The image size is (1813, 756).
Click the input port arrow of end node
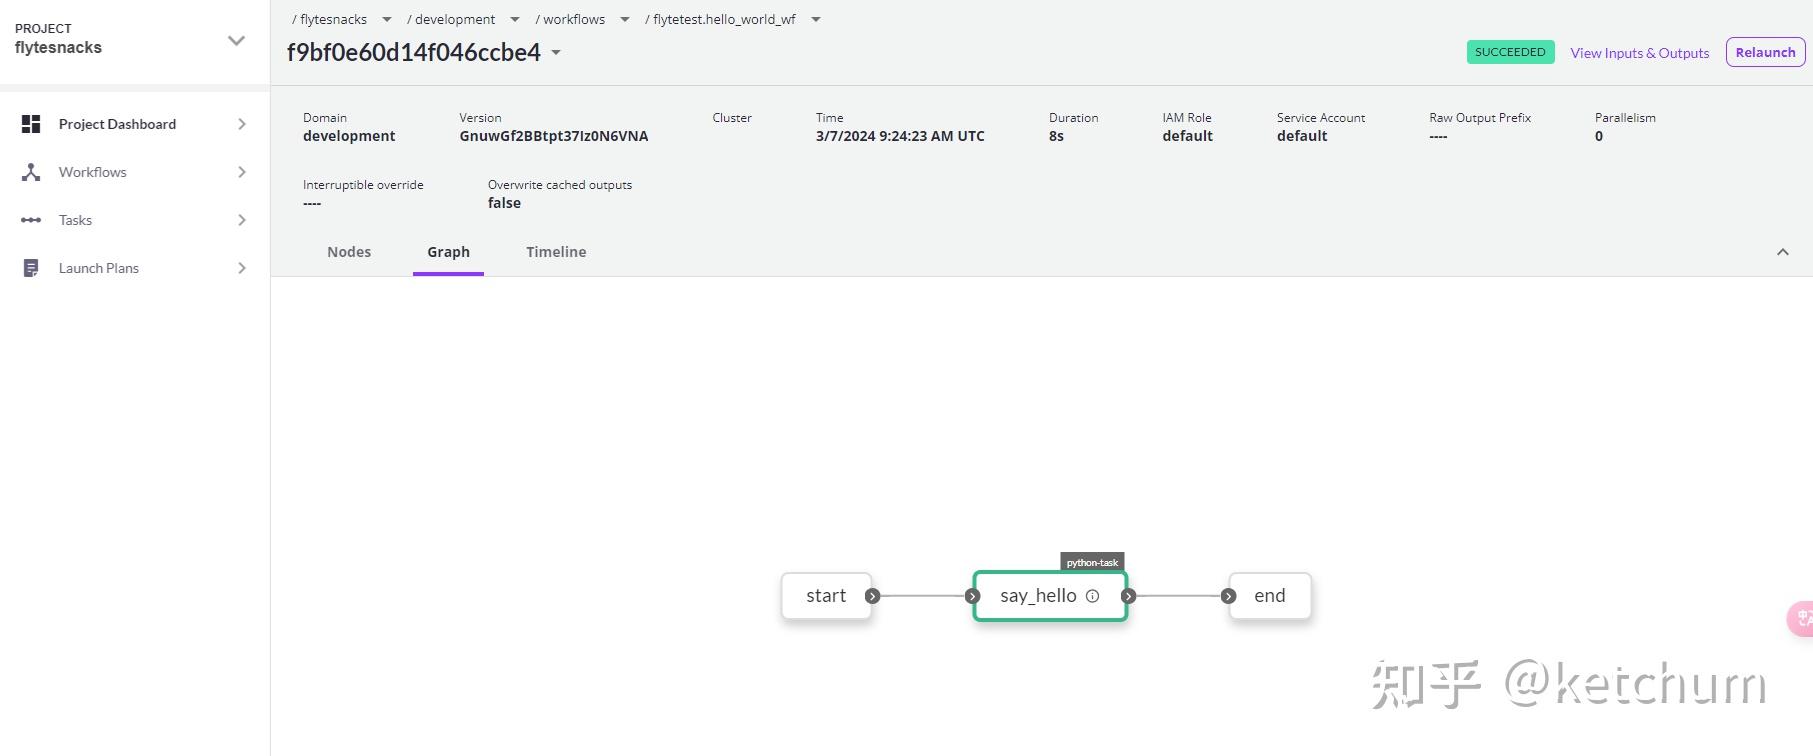(x=1229, y=596)
